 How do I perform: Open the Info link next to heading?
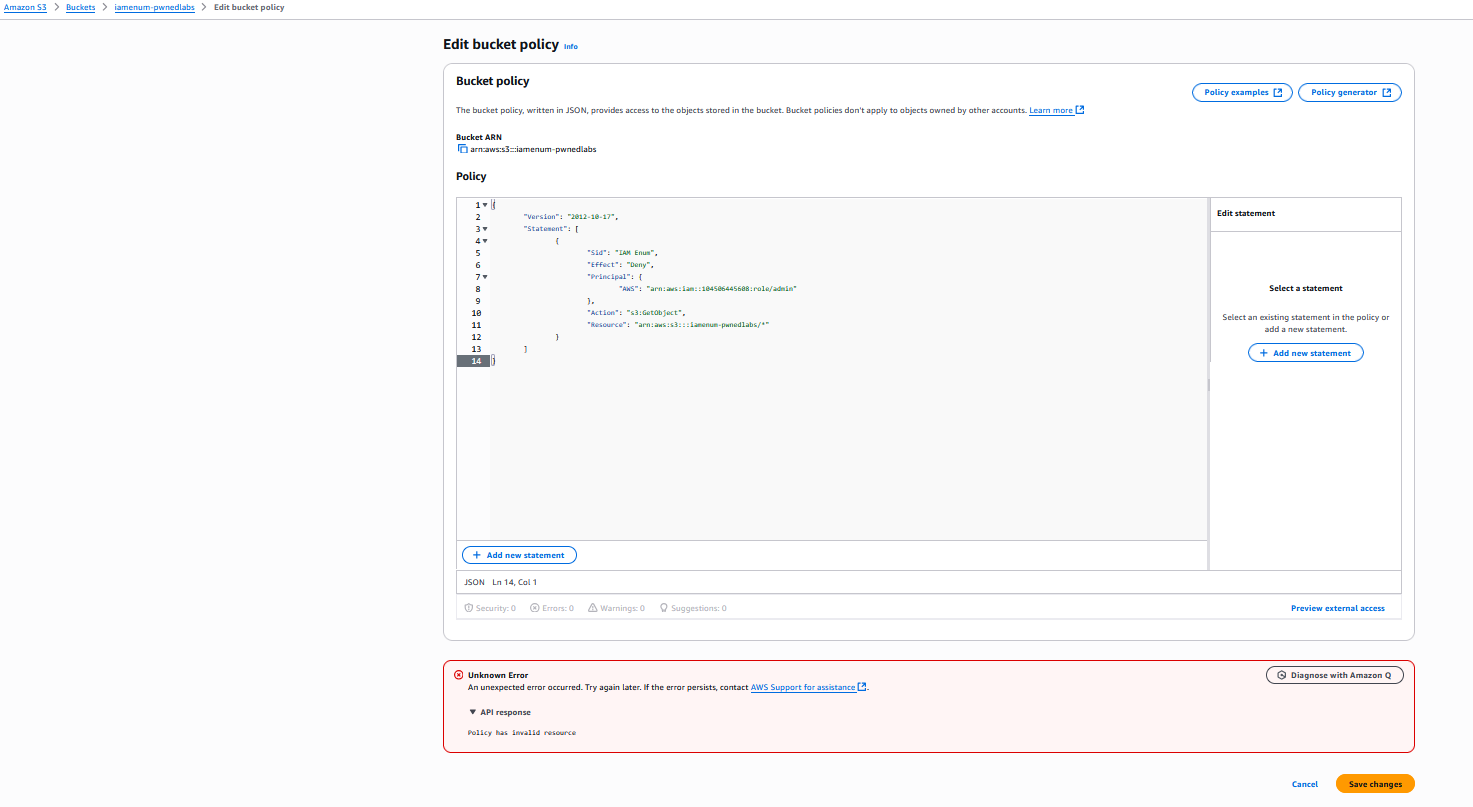pos(571,47)
